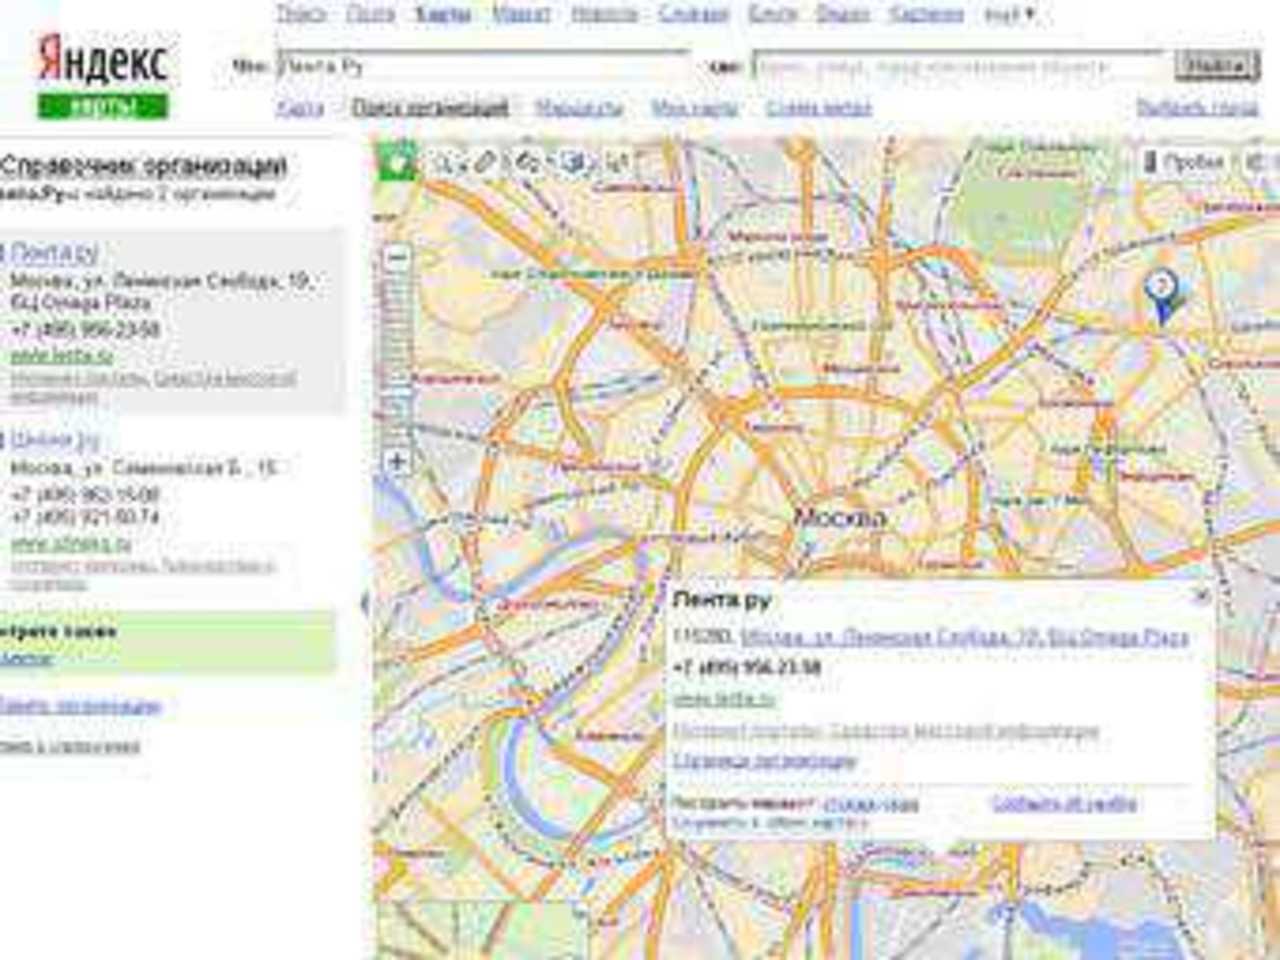Select Карты in the top navigation
Image resolution: width=1280 pixels, height=960 pixels.
[443, 14]
